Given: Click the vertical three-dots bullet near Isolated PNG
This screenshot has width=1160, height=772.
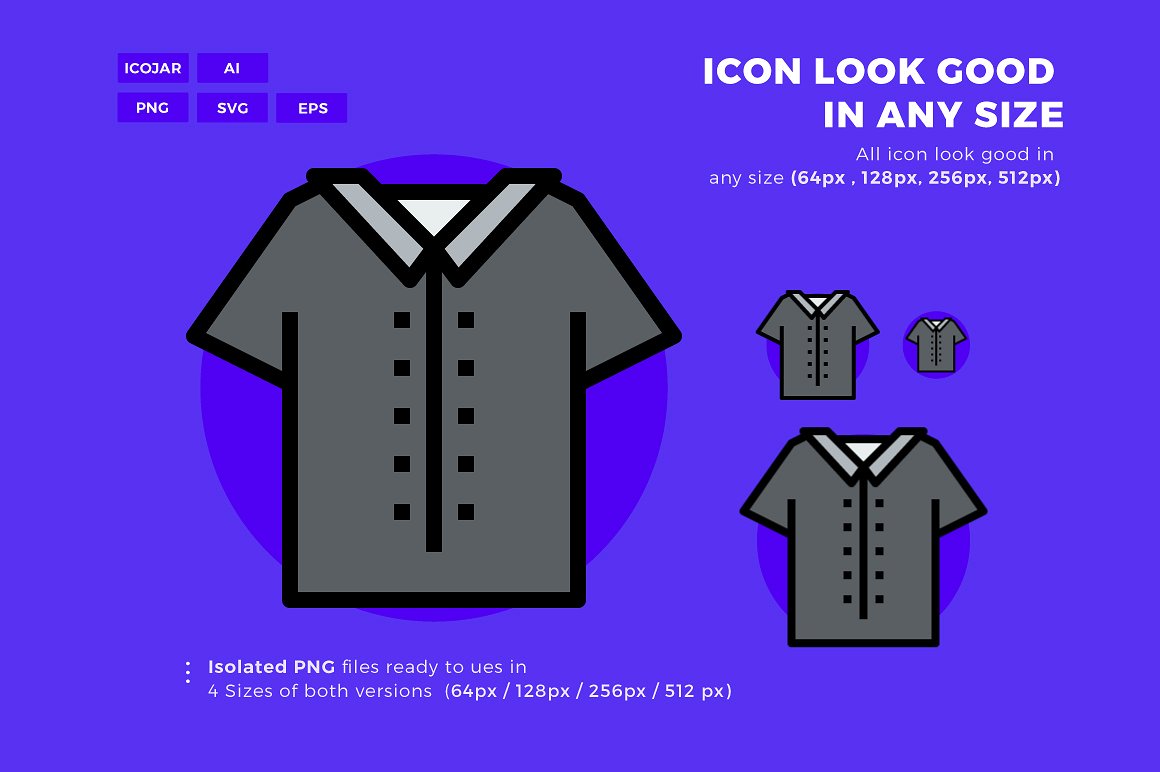Looking at the screenshot, I should pos(188,671).
